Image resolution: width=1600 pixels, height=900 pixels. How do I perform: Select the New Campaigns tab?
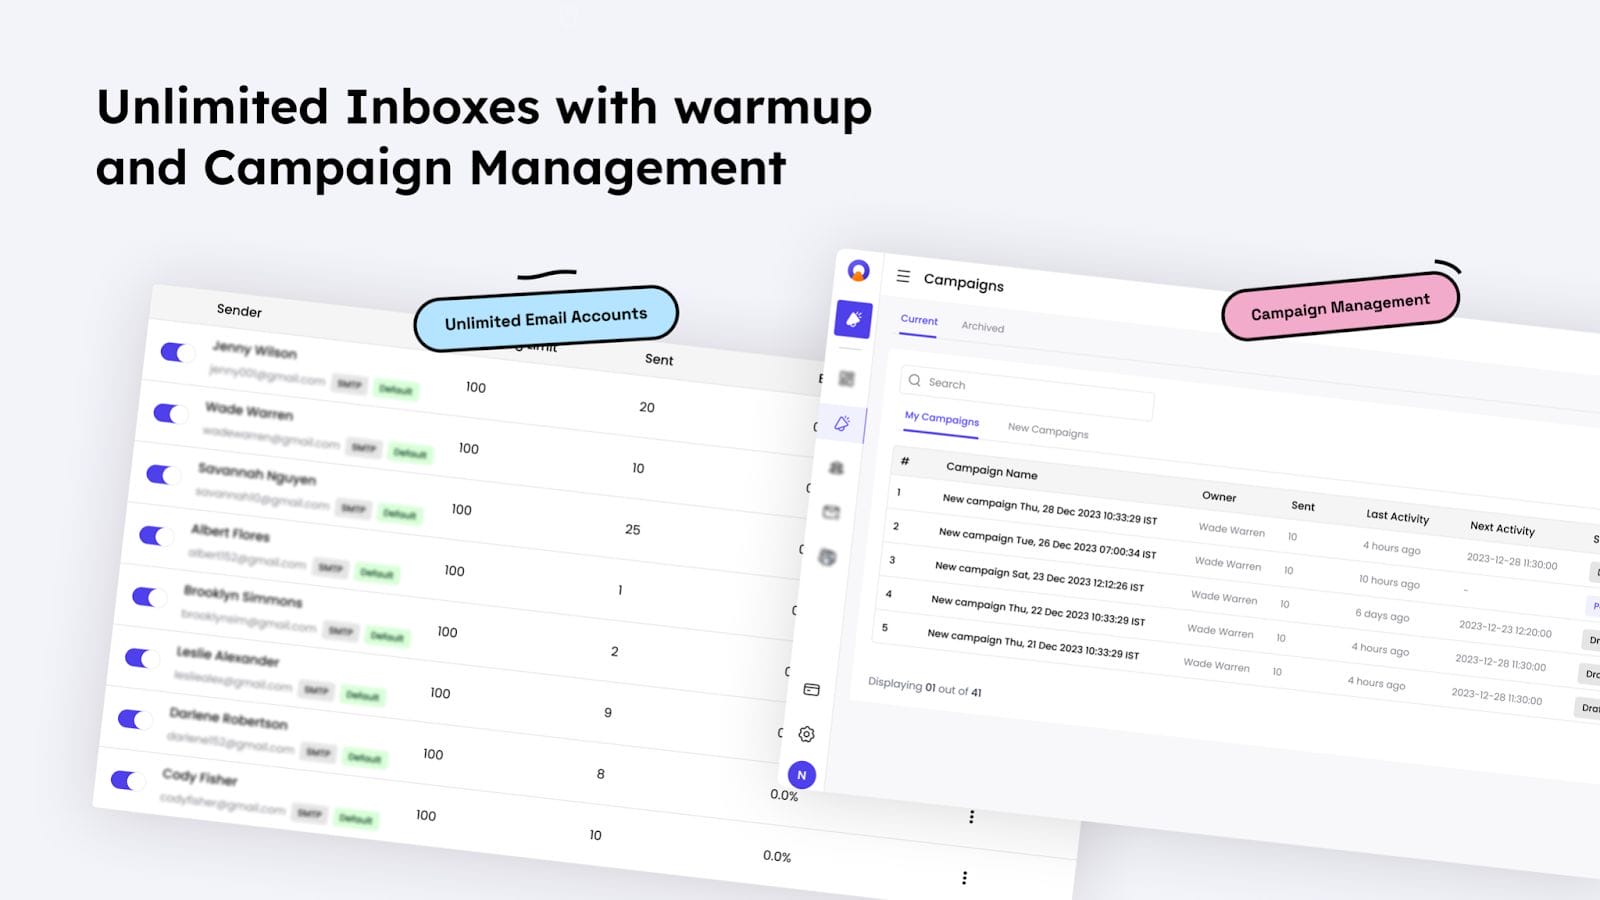1047,430
